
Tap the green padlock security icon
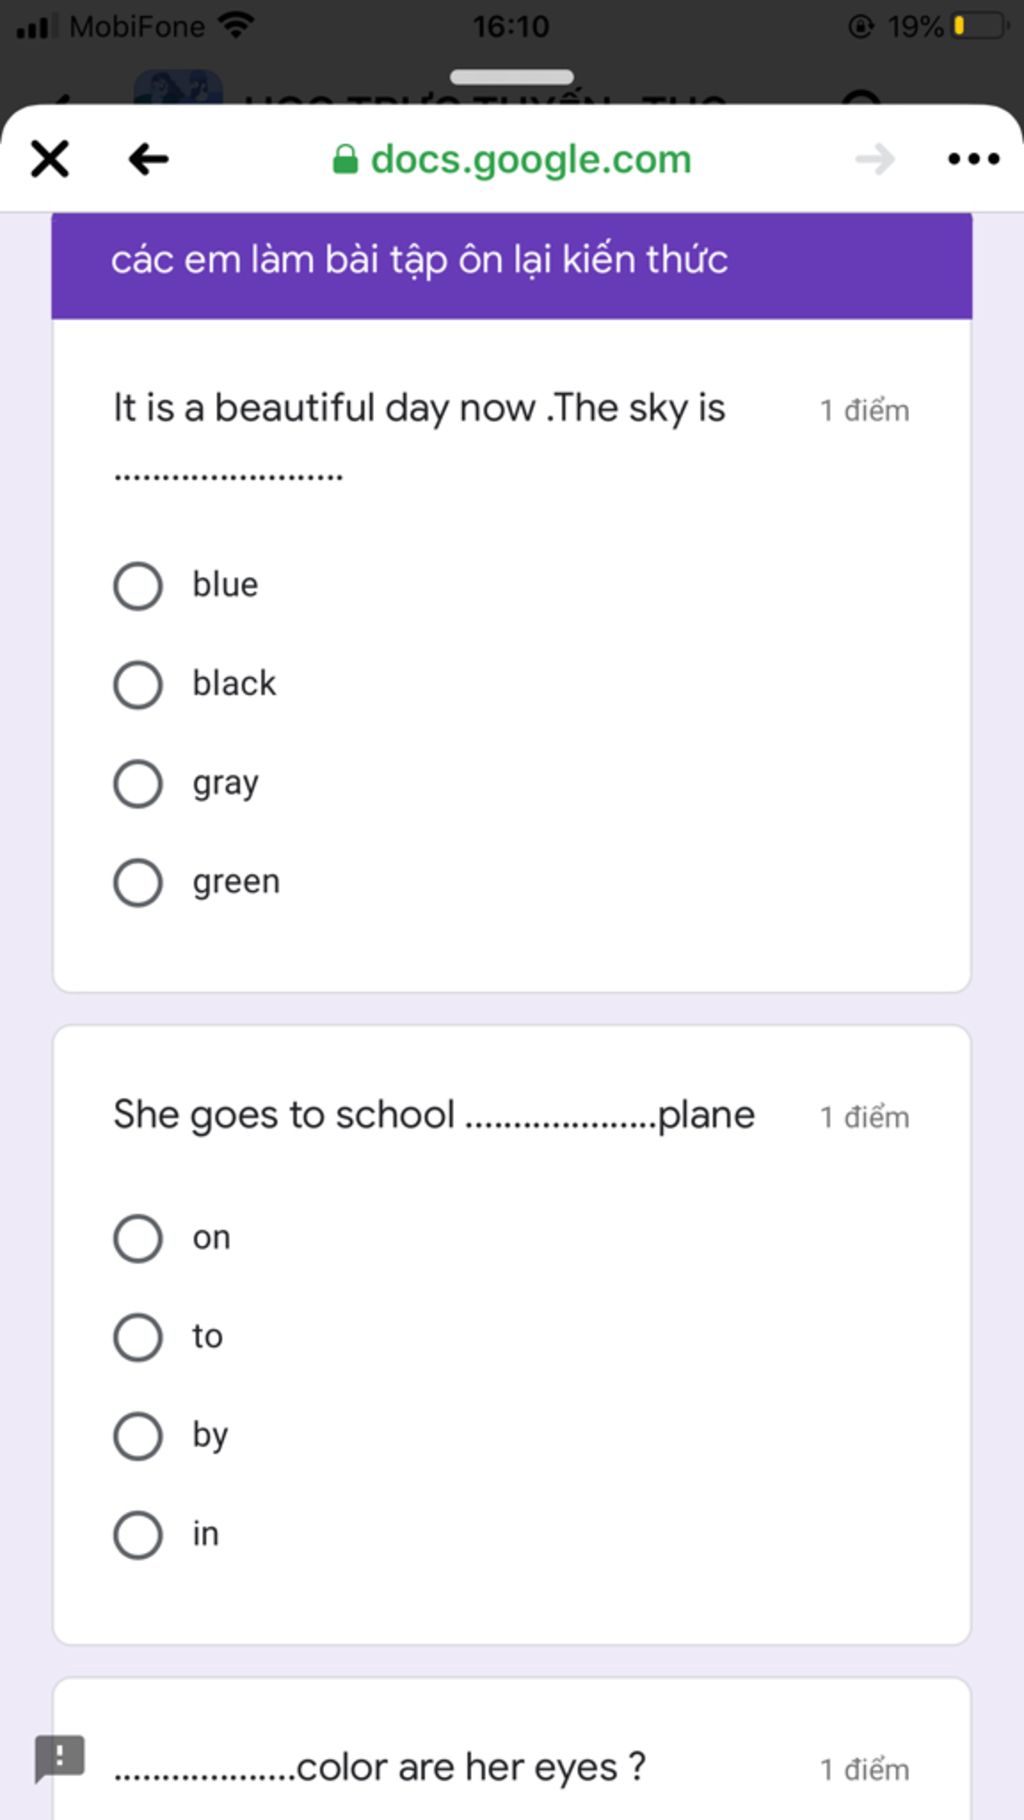[345, 159]
